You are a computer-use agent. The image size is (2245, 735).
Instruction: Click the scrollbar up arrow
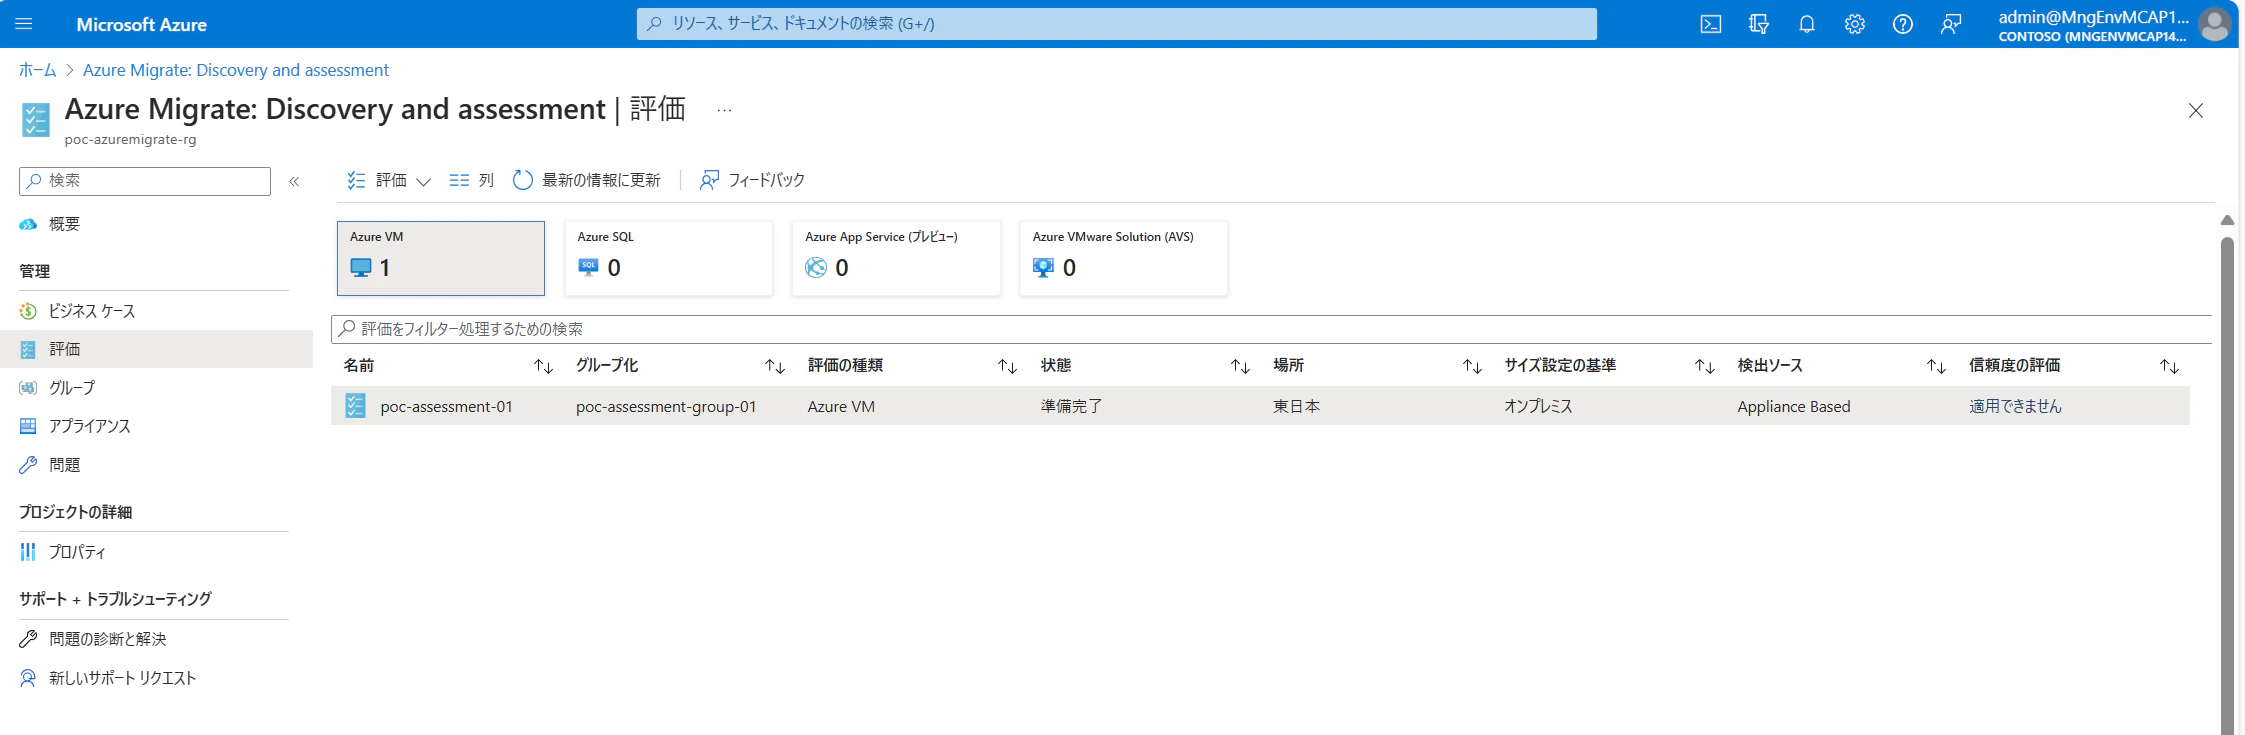[2227, 220]
